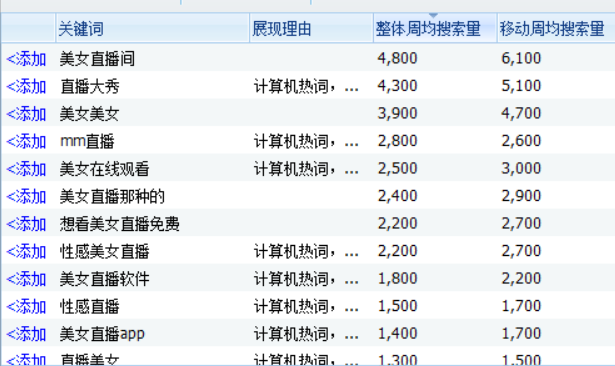Toggle sort arrow above 整体周均搜索量
Image resolution: width=615 pixels, height=366 pixels.
[433, 15]
